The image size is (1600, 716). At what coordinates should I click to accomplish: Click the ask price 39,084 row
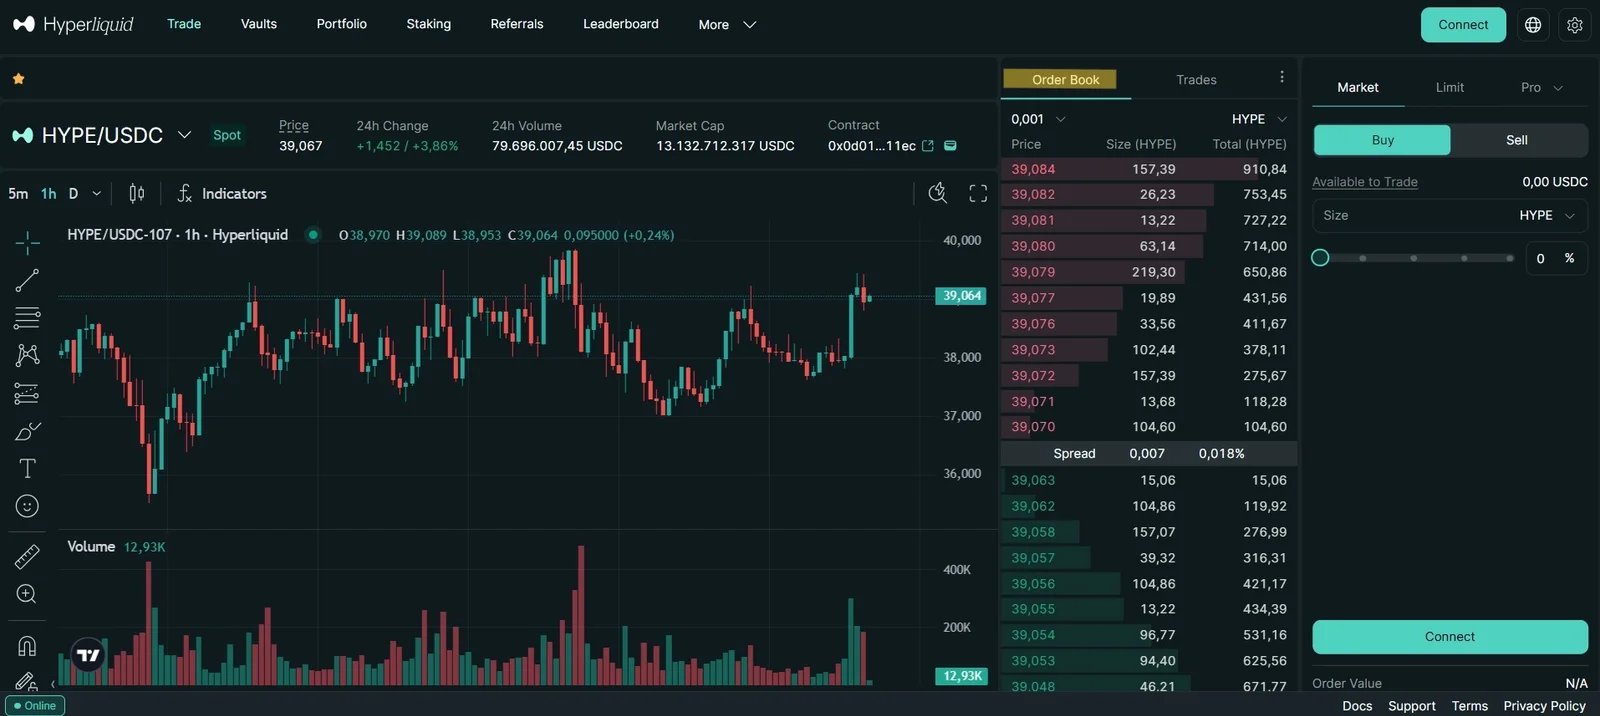pos(1149,169)
